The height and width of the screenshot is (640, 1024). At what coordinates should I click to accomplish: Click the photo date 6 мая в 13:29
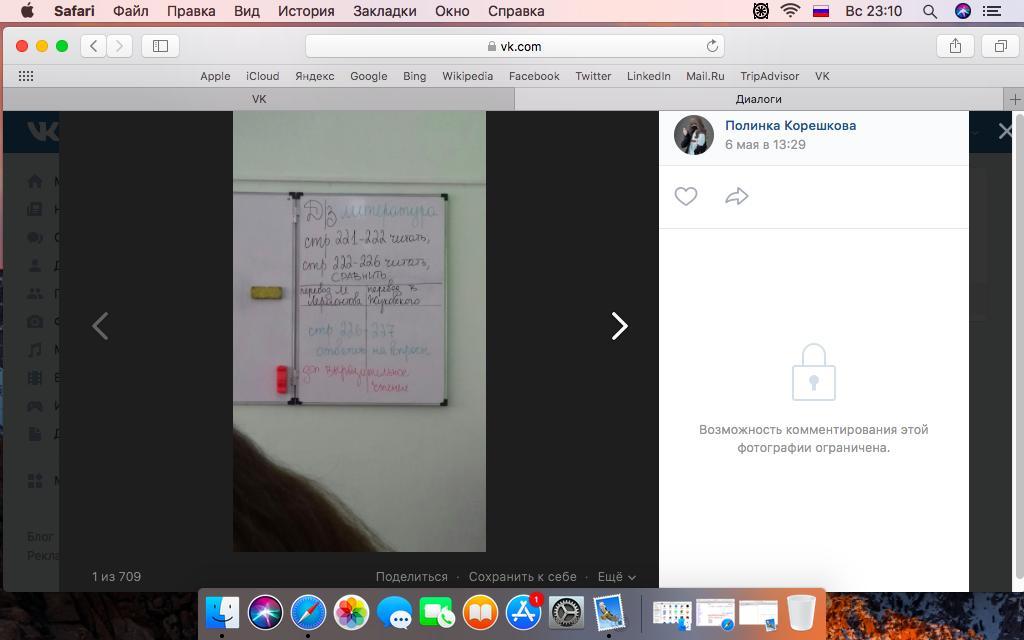tap(765, 144)
